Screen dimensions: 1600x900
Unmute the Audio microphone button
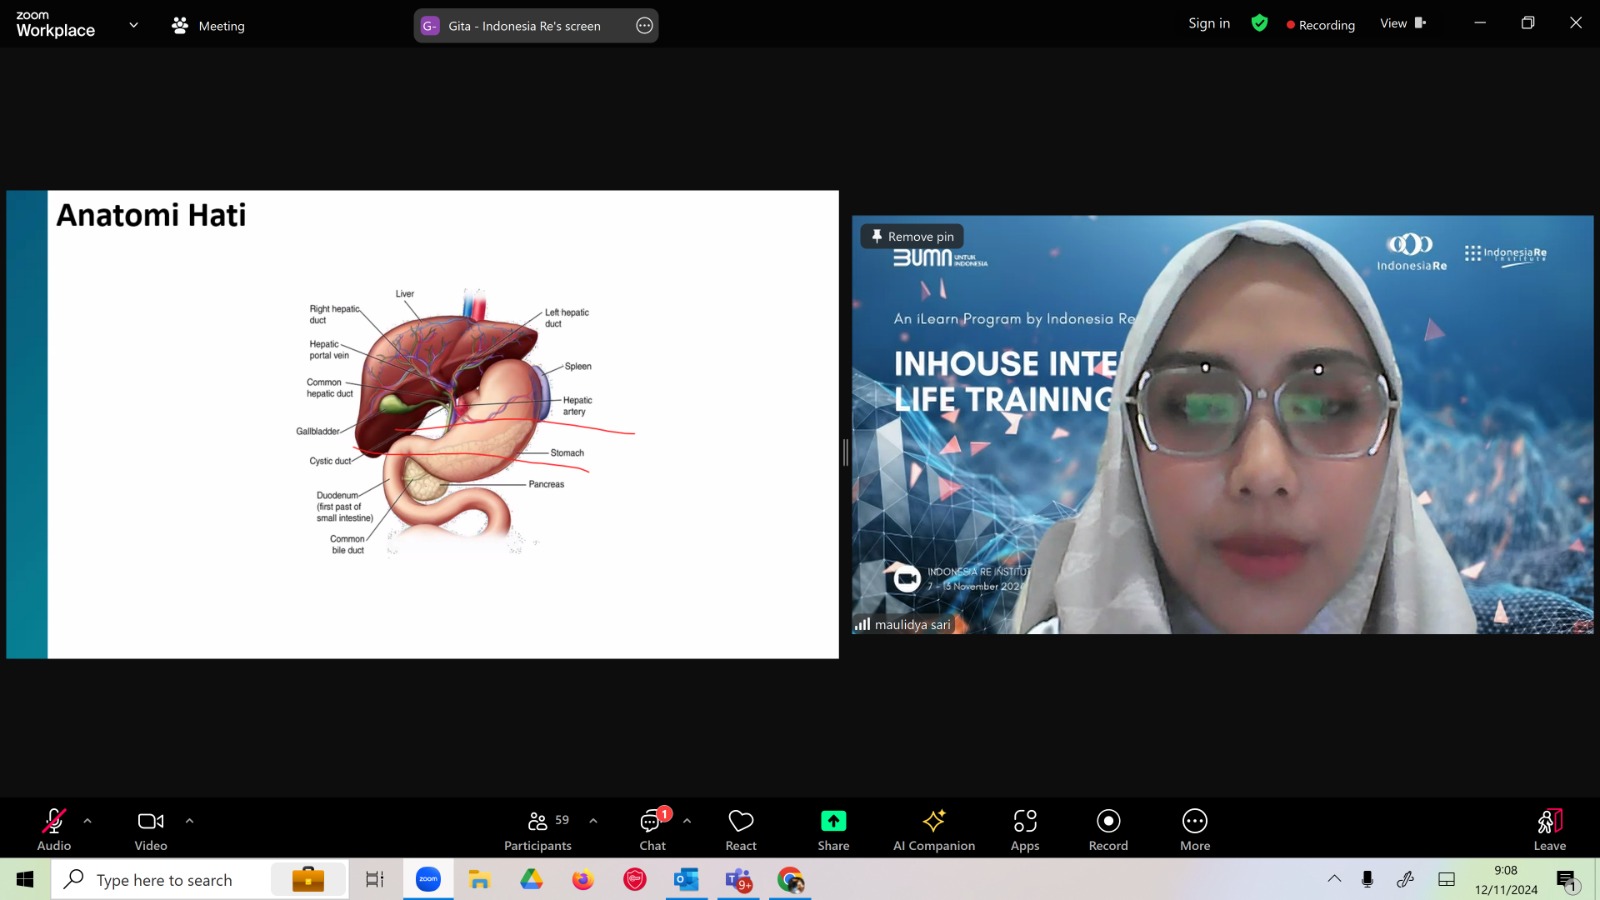click(x=54, y=829)
